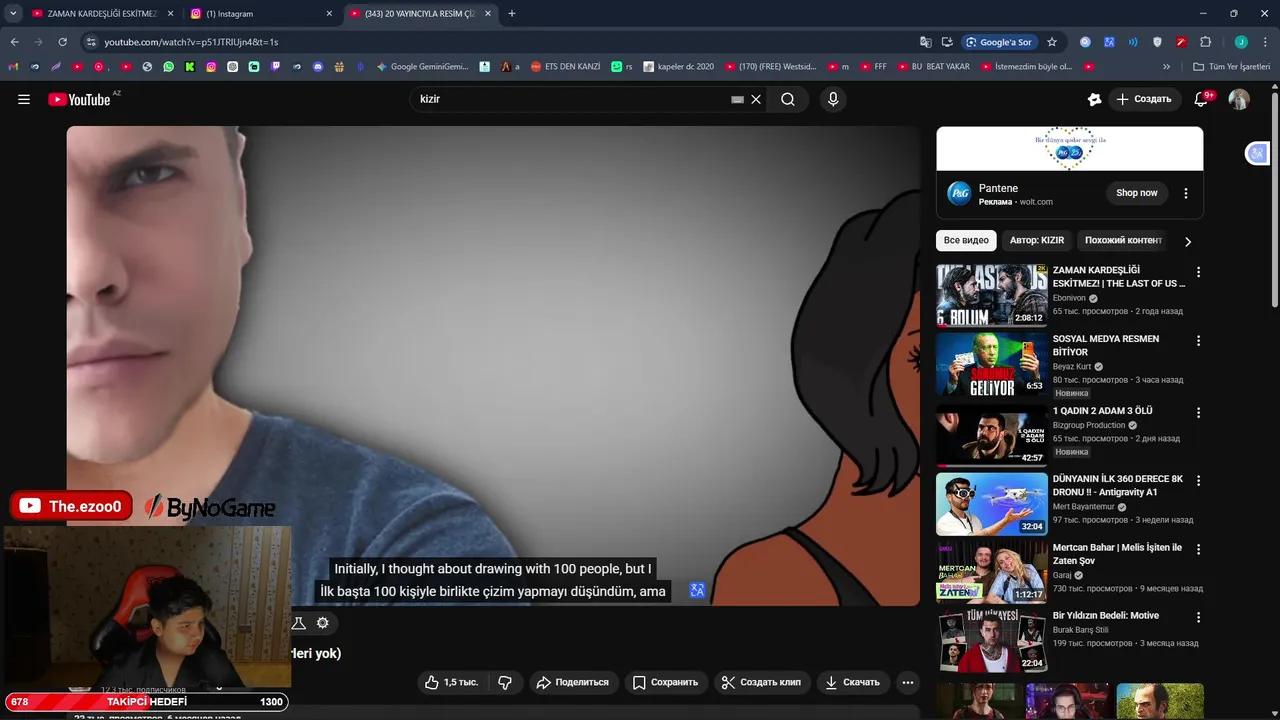Toggle the subtitle translate icon on the video
This screenshot has width=1280, height=720.
coord(697,591)
